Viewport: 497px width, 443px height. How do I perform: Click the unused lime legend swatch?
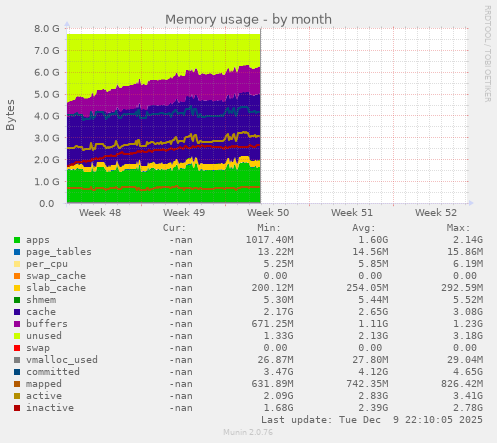point(17,336)
